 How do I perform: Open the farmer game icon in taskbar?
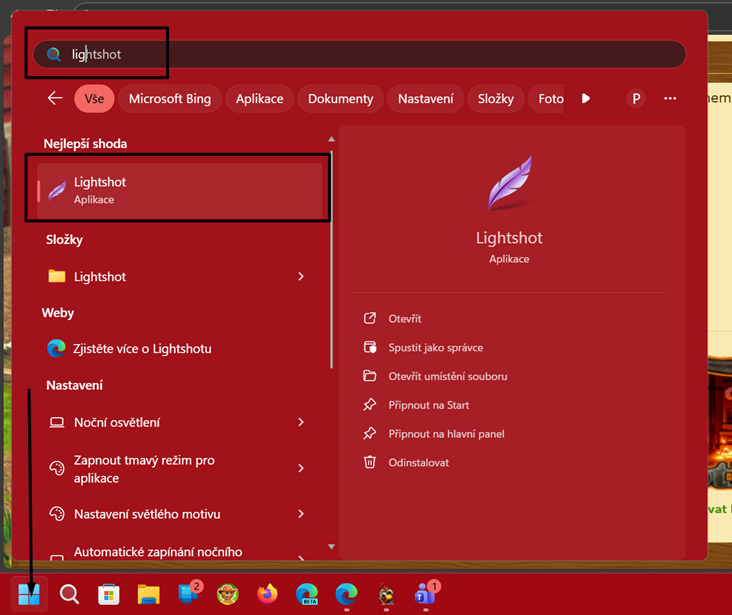(x=228, y=594)
